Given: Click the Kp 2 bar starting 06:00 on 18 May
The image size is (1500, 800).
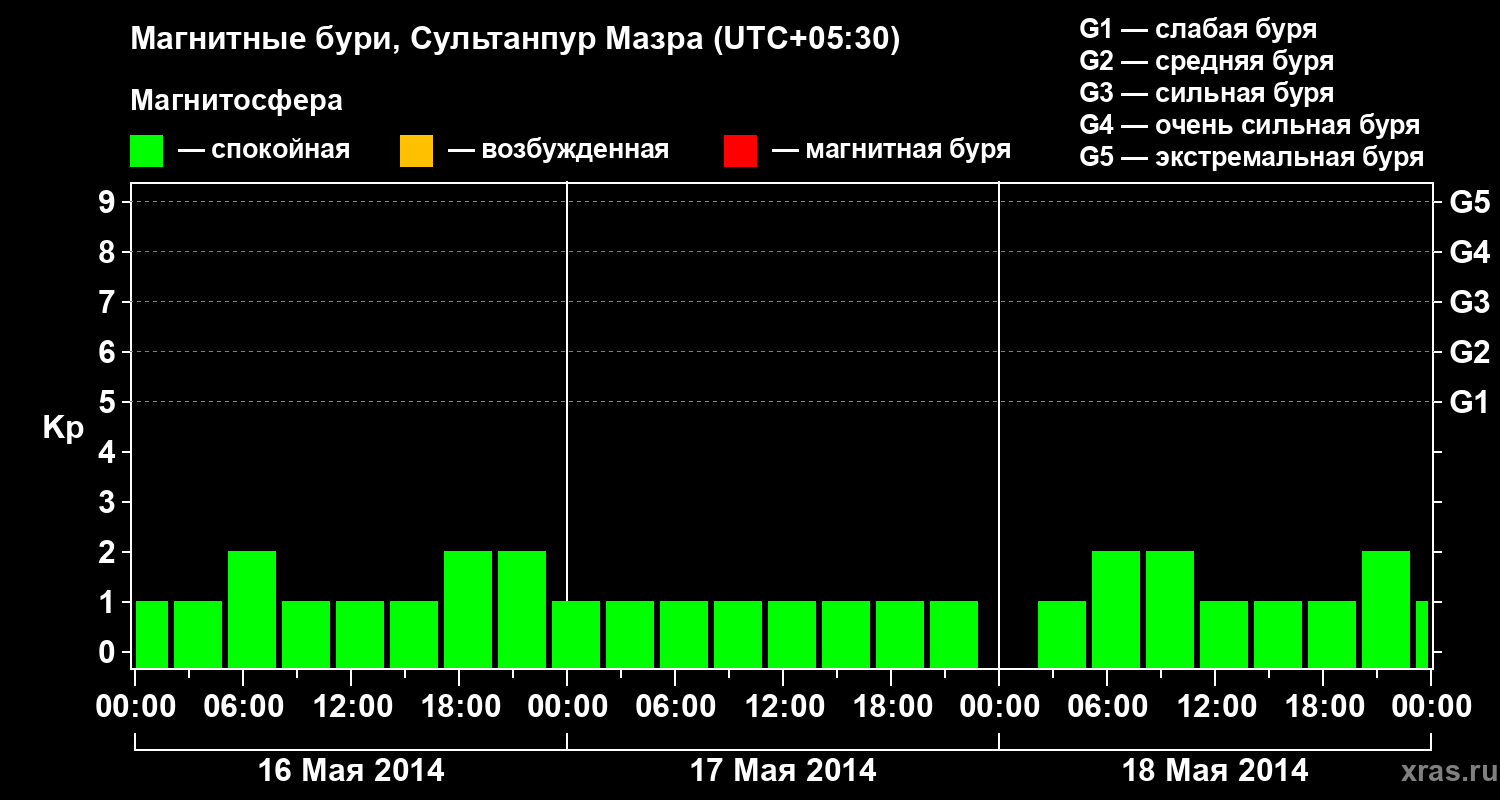Looking at the screenshot, I should pos(1116,609).
